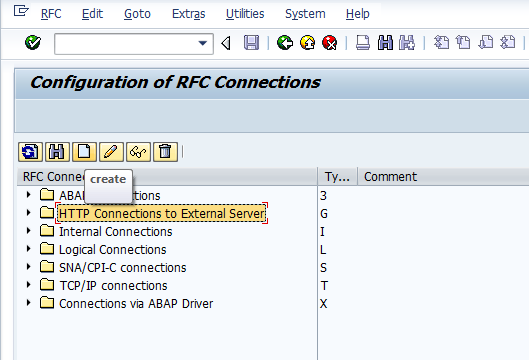
Task: Open the RFC menu
Action: [x=51, y=14]
